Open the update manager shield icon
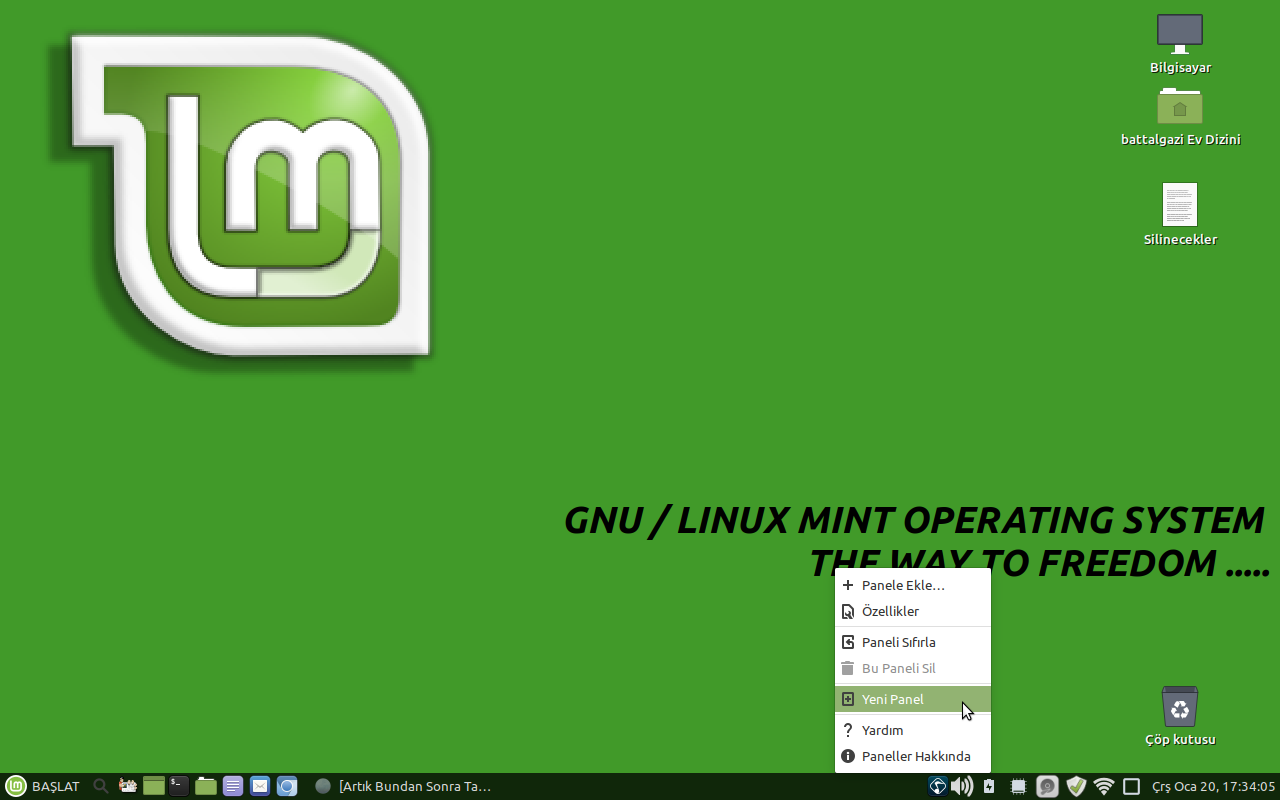Screen dimensions: 1280x800 (x=1076, y=786)
